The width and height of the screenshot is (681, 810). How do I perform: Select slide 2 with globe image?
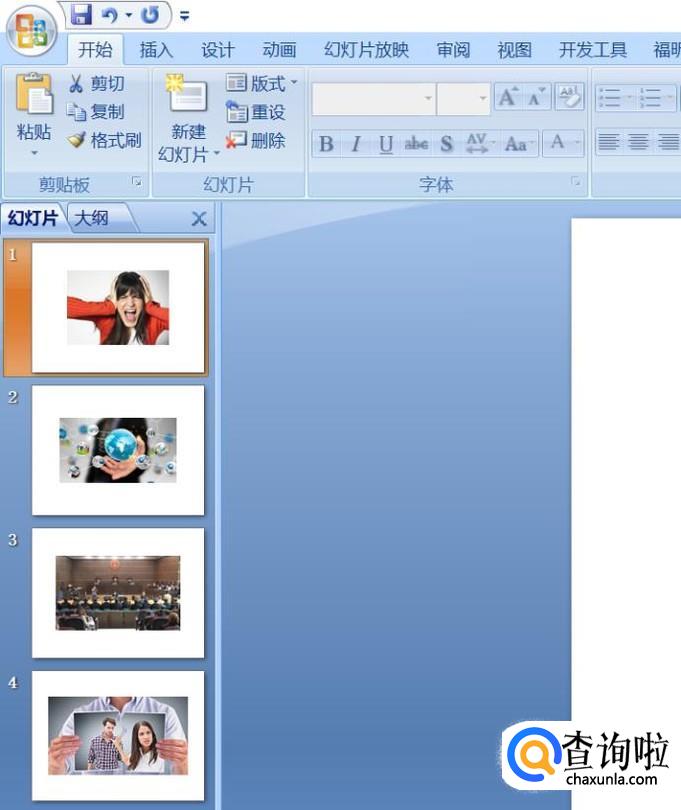[118, 450]
